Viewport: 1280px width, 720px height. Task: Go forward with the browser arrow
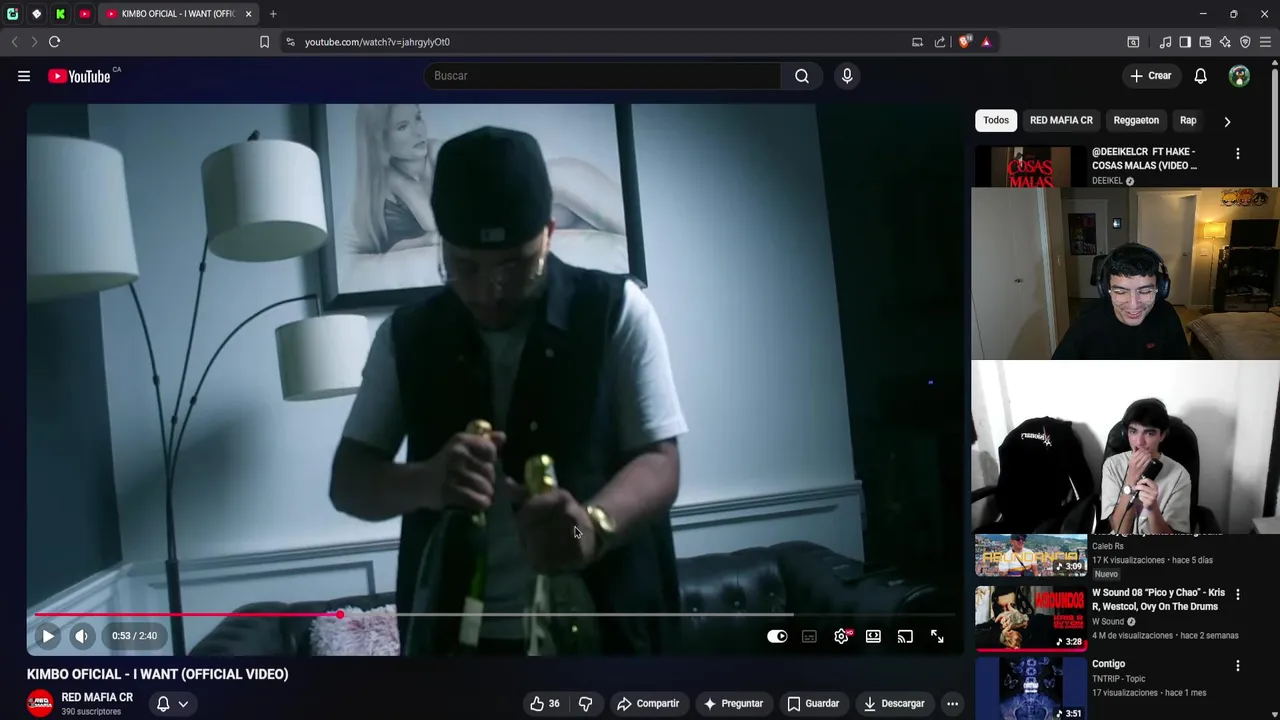click(x=34, y=42)
